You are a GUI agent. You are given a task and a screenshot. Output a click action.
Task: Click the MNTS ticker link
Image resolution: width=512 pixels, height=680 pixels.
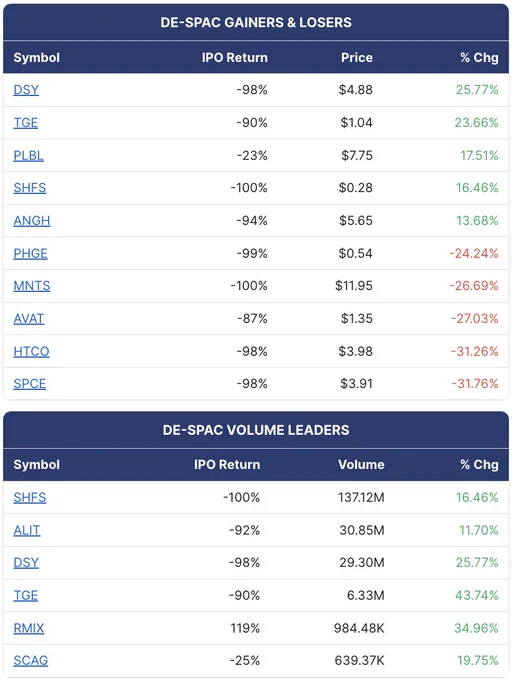point(32,286)
